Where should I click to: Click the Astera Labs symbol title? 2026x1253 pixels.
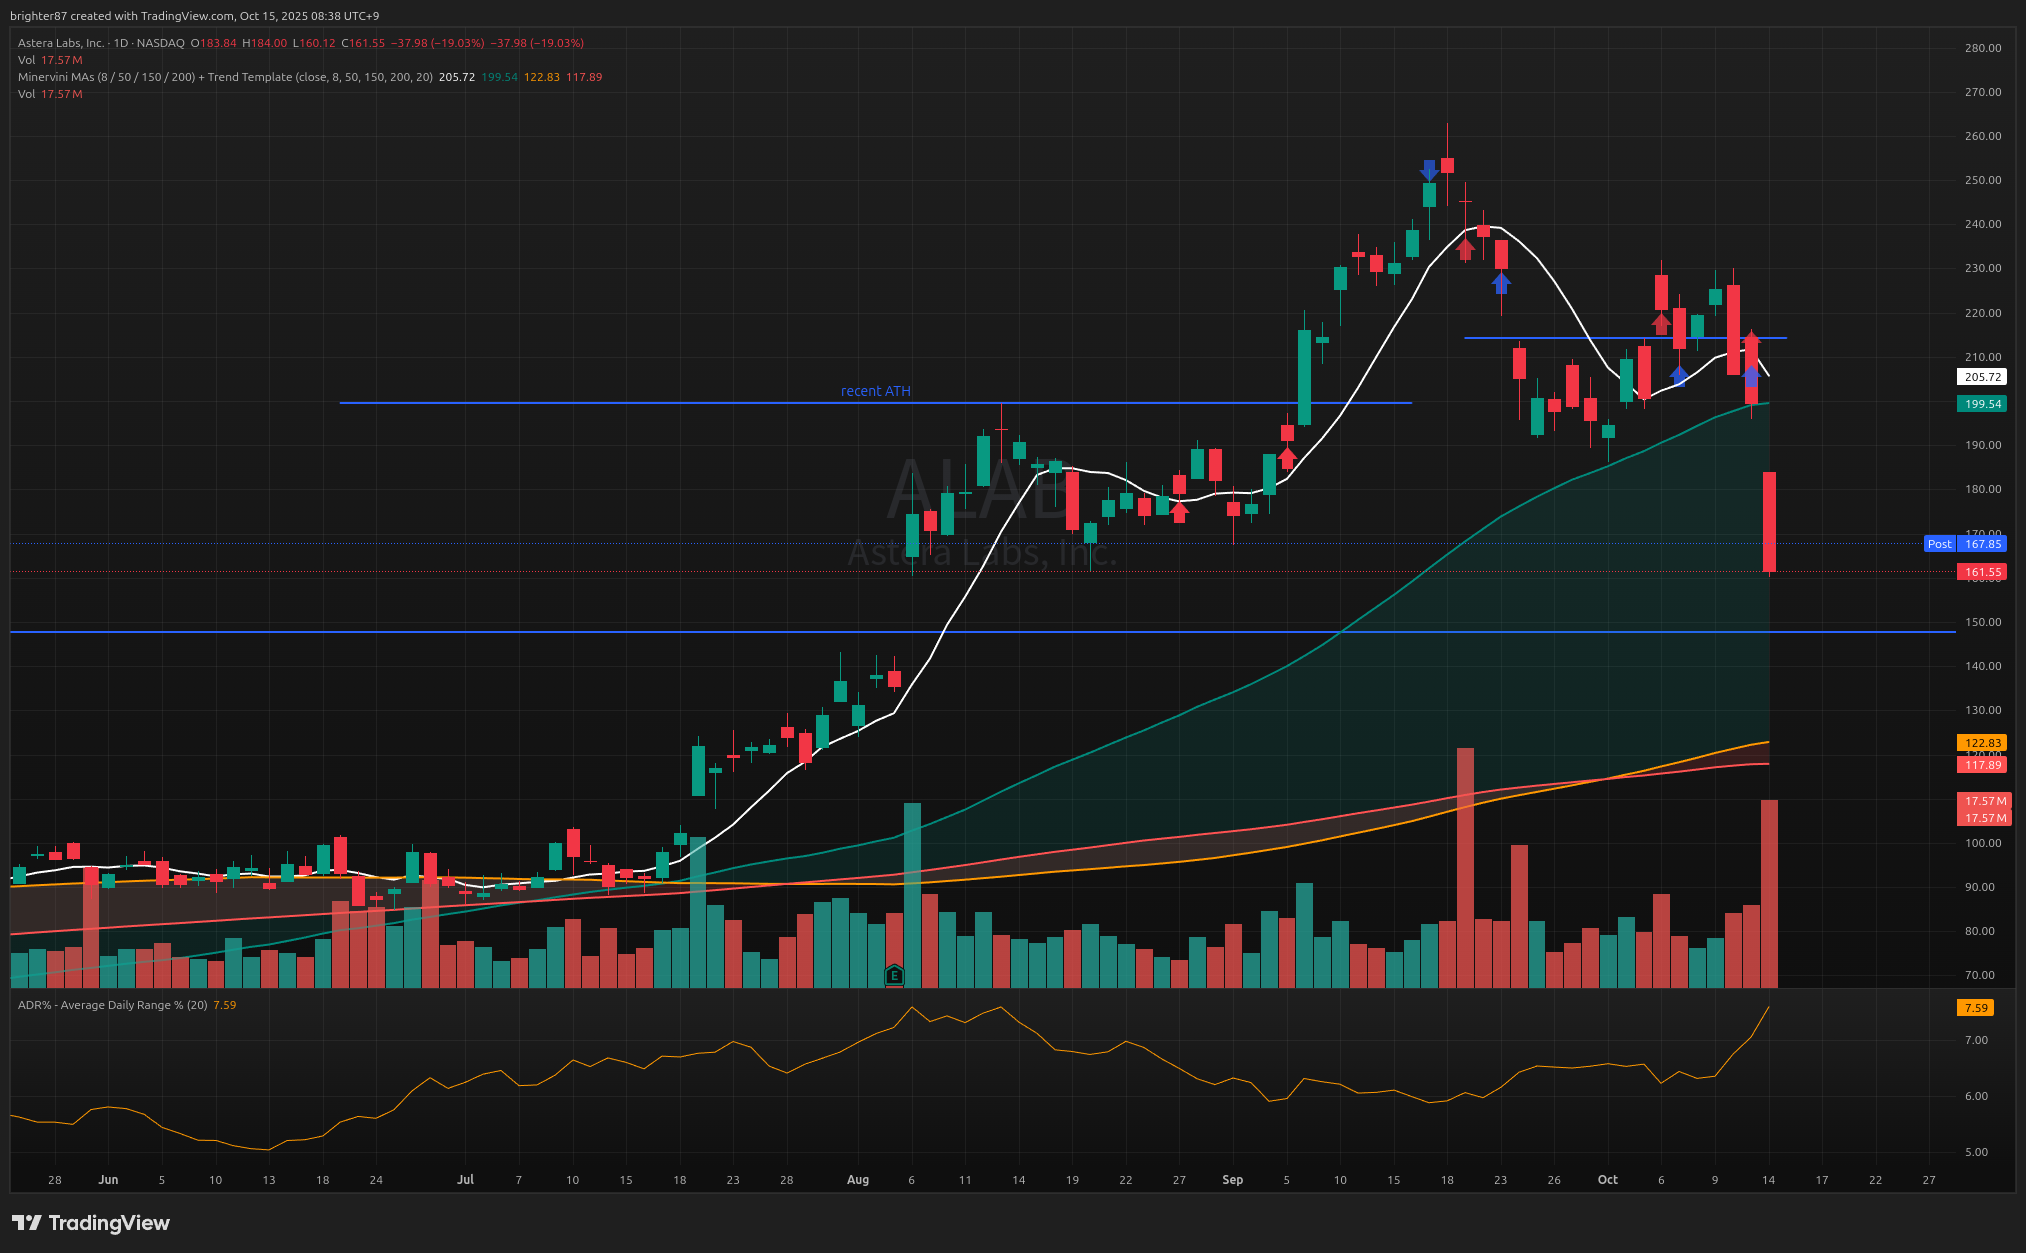tap(60, 43)
